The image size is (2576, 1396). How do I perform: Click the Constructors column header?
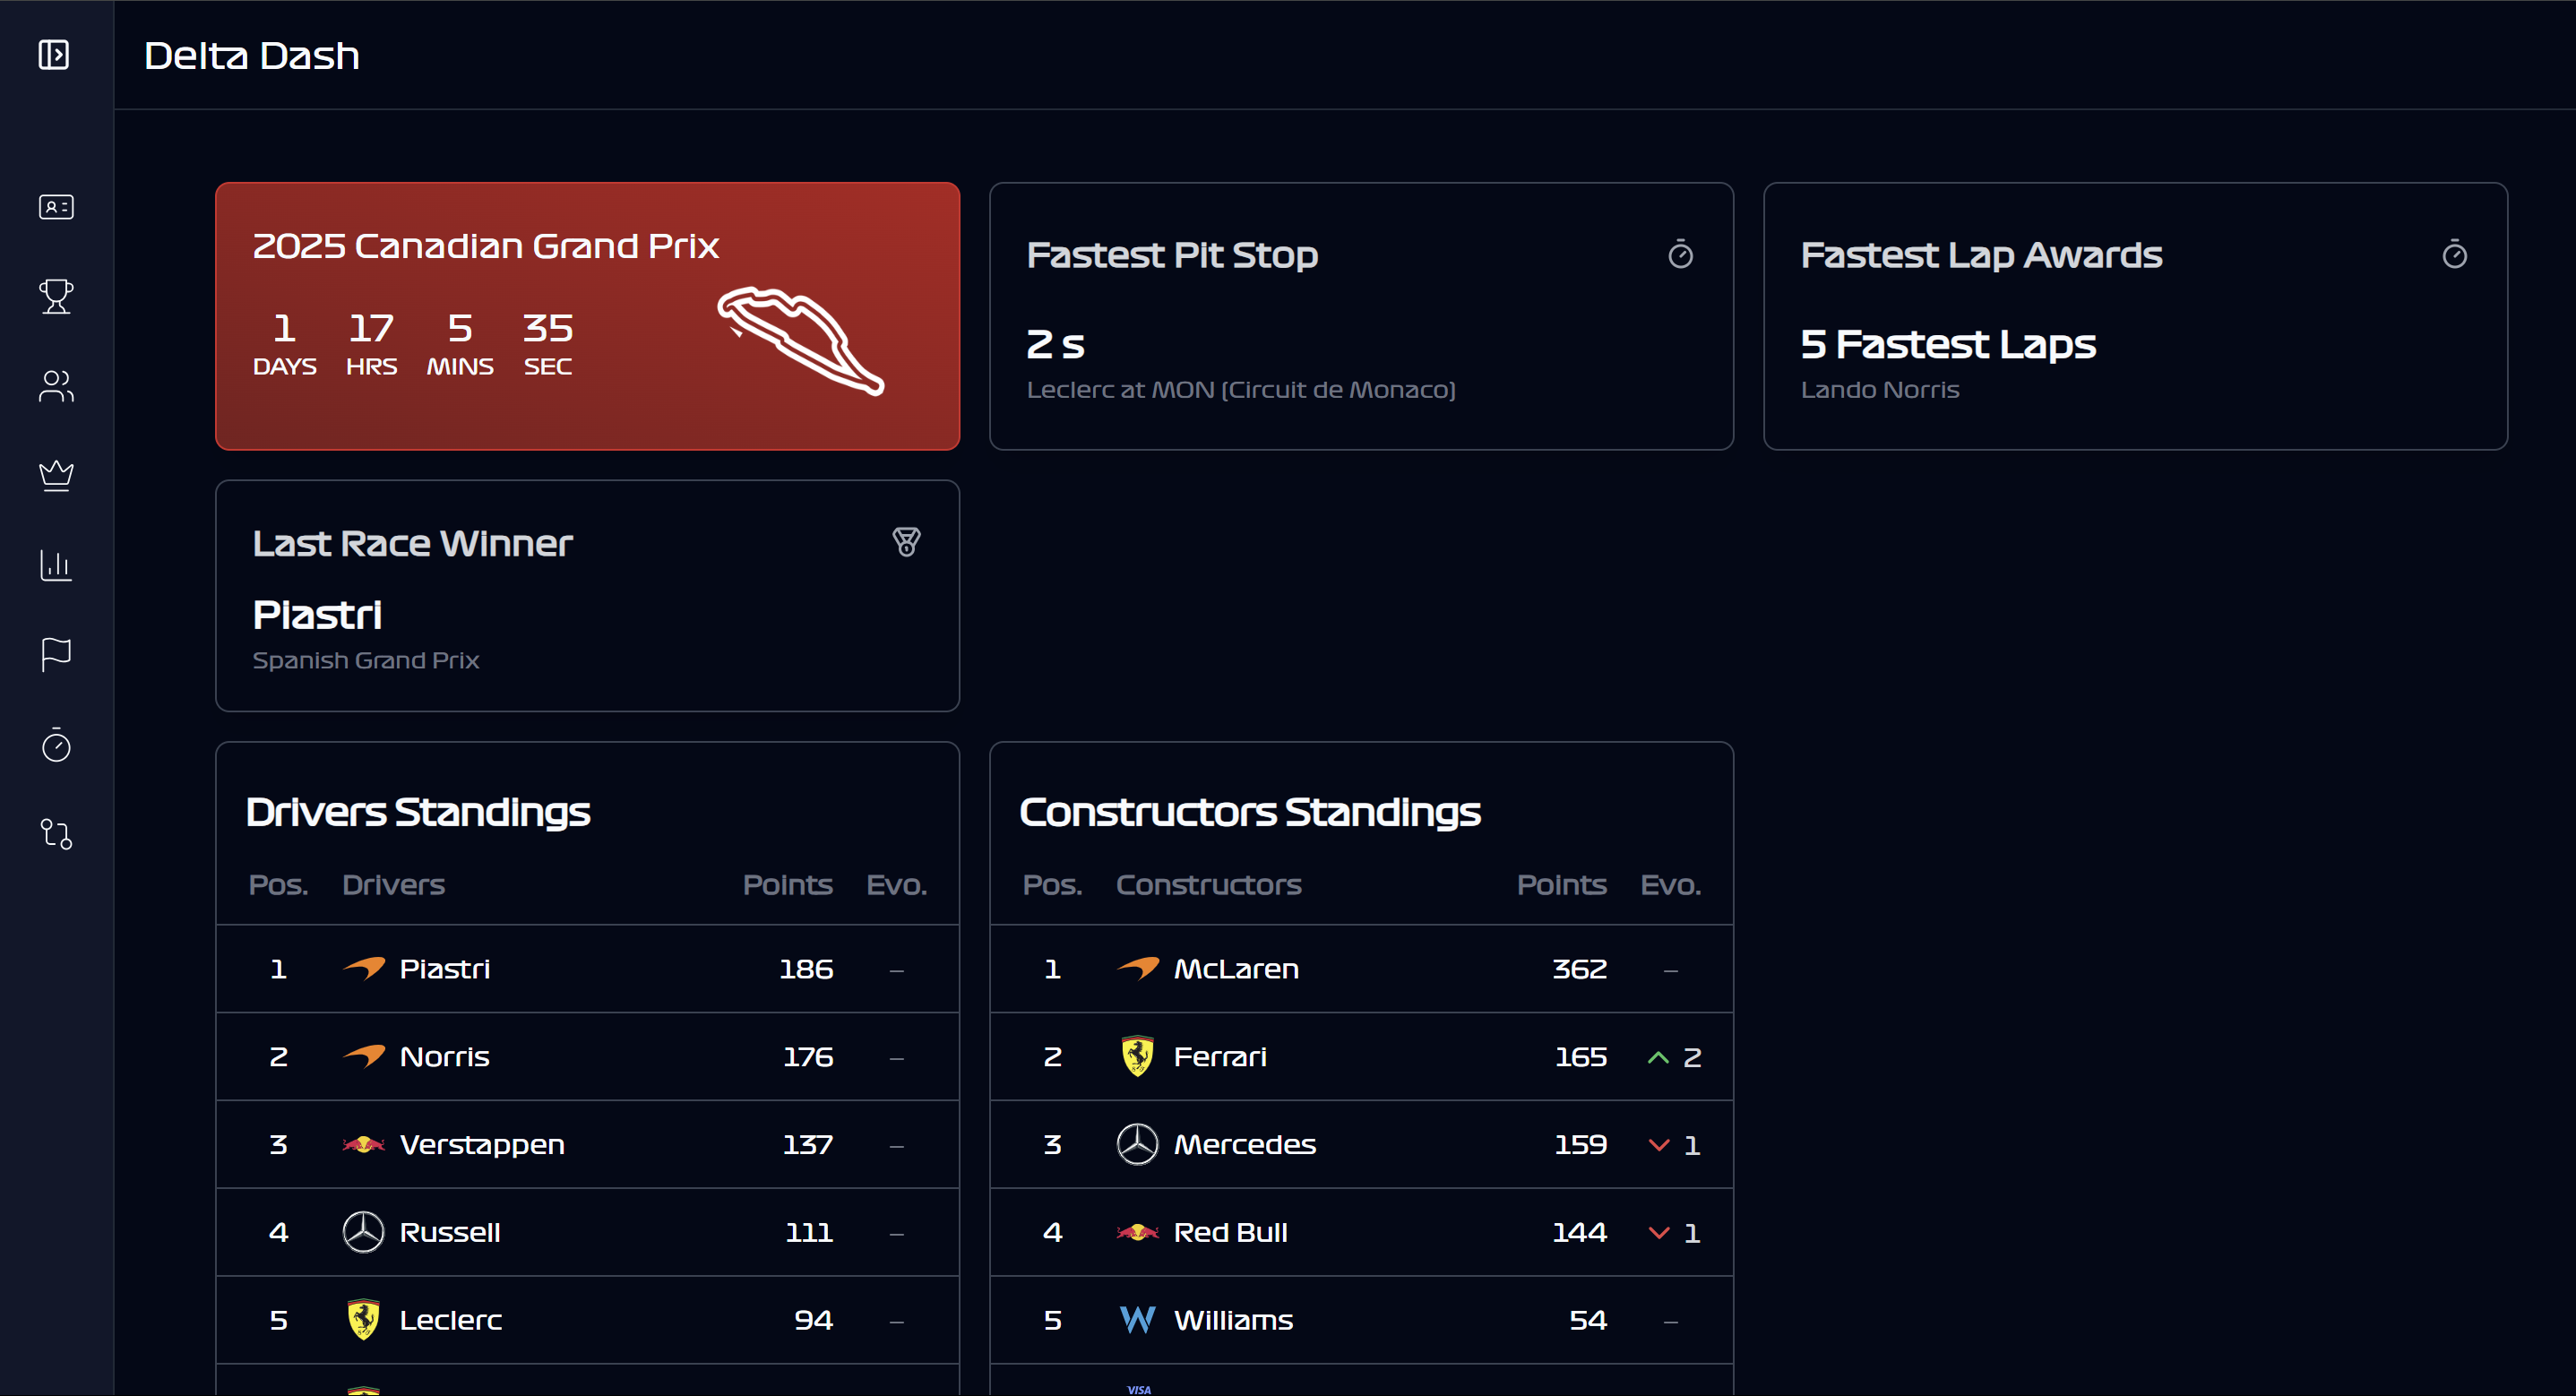(x=1208, y=885)
